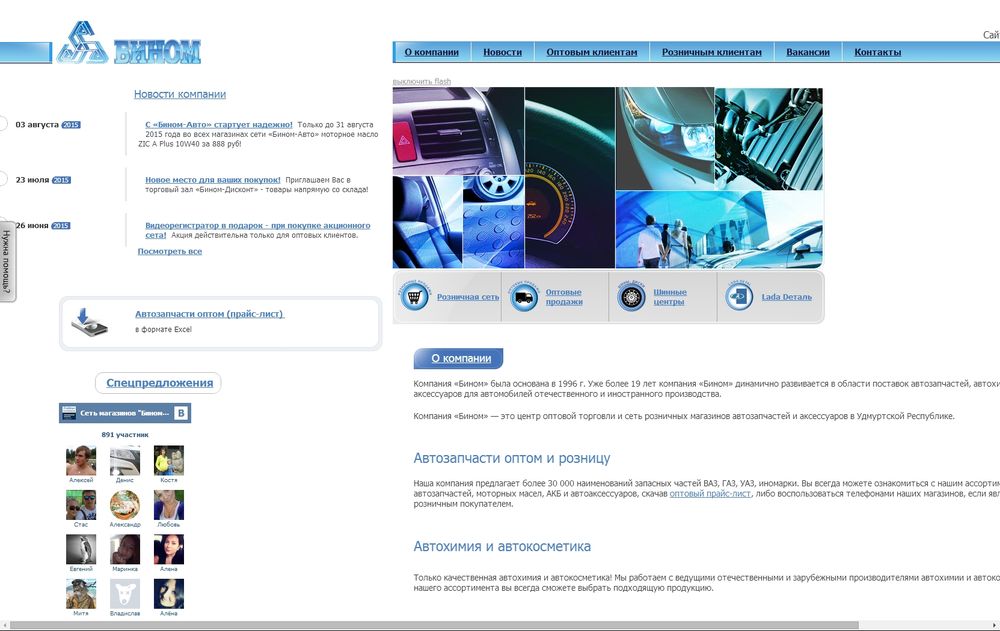The height and width of the screenshot is (631, 1000).
Task: Click выключить flash link
Action: coord(422,82)
